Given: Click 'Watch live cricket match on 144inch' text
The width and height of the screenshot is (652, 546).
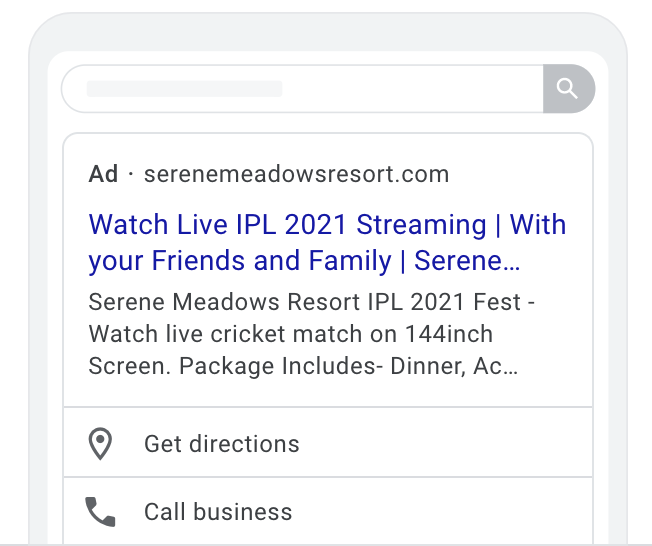Looking at the screenshot, I should click(x=291, y=334).
